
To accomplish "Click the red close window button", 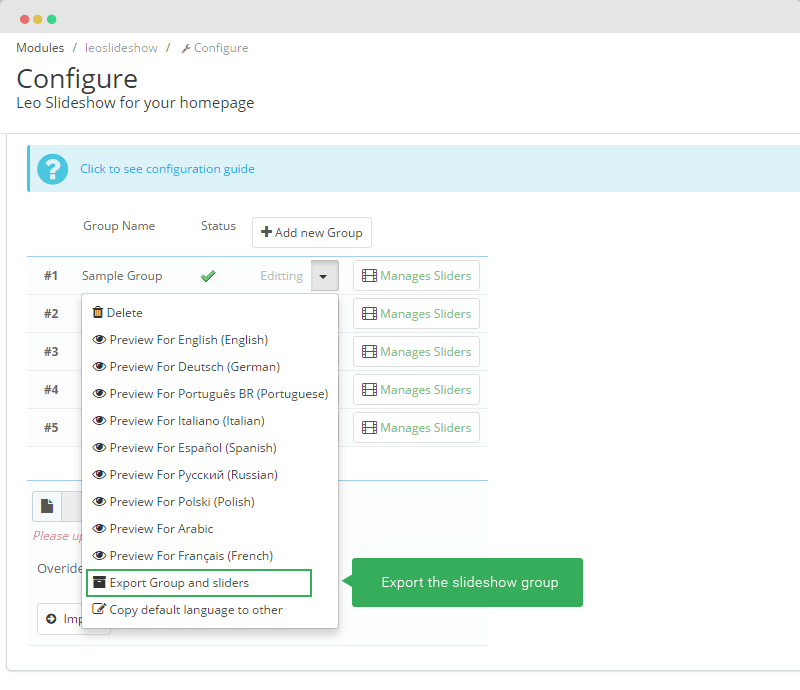I will point(24,19).
